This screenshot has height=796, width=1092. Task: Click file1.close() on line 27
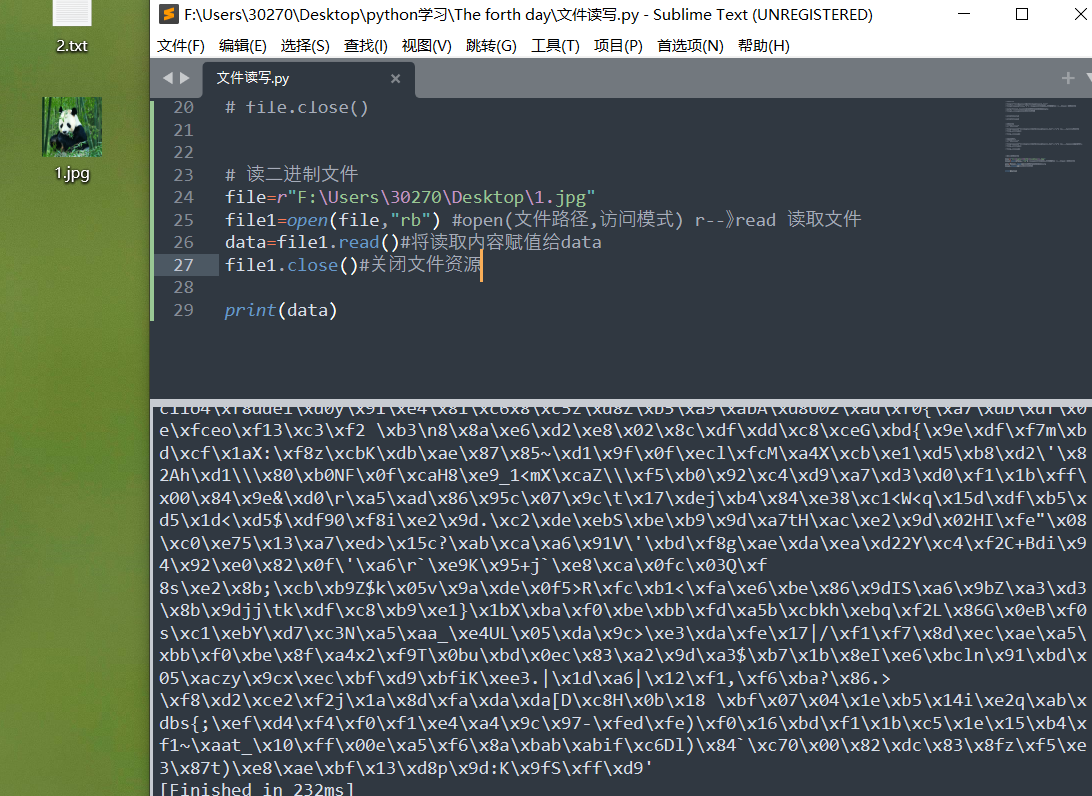point(291,265)
